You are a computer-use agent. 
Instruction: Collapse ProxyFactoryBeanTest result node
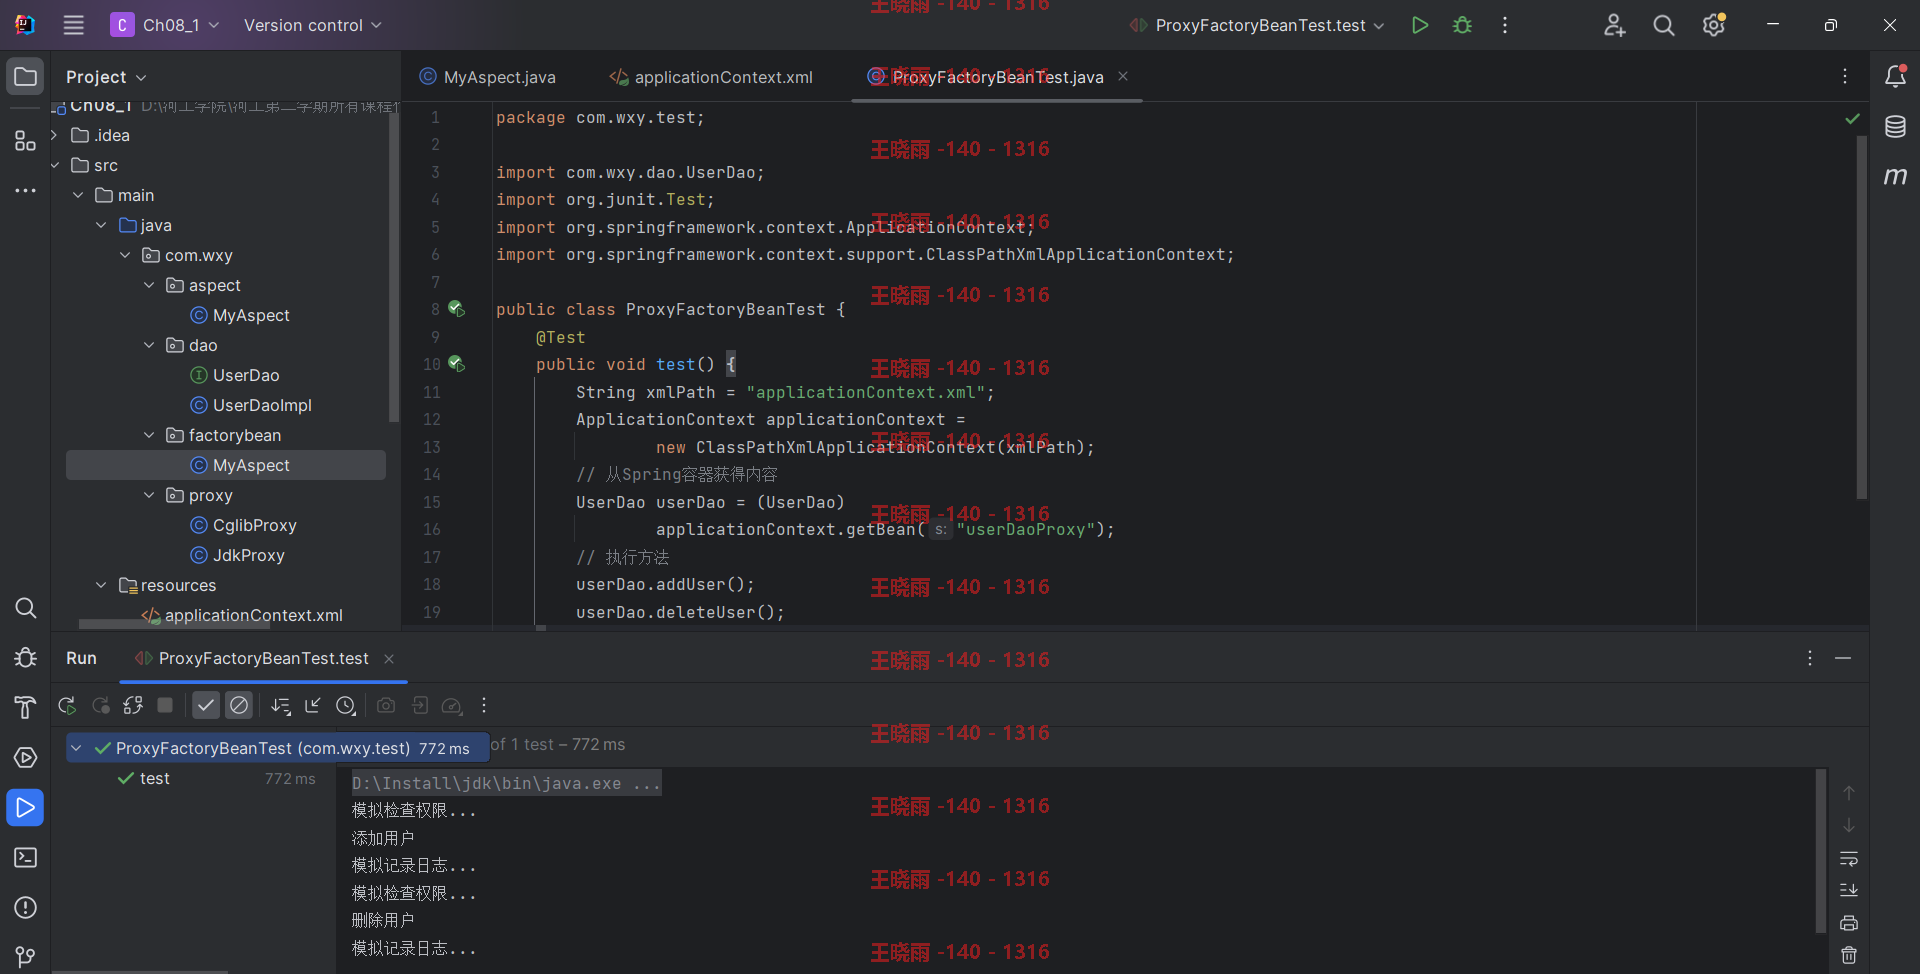tap(76, 748)
